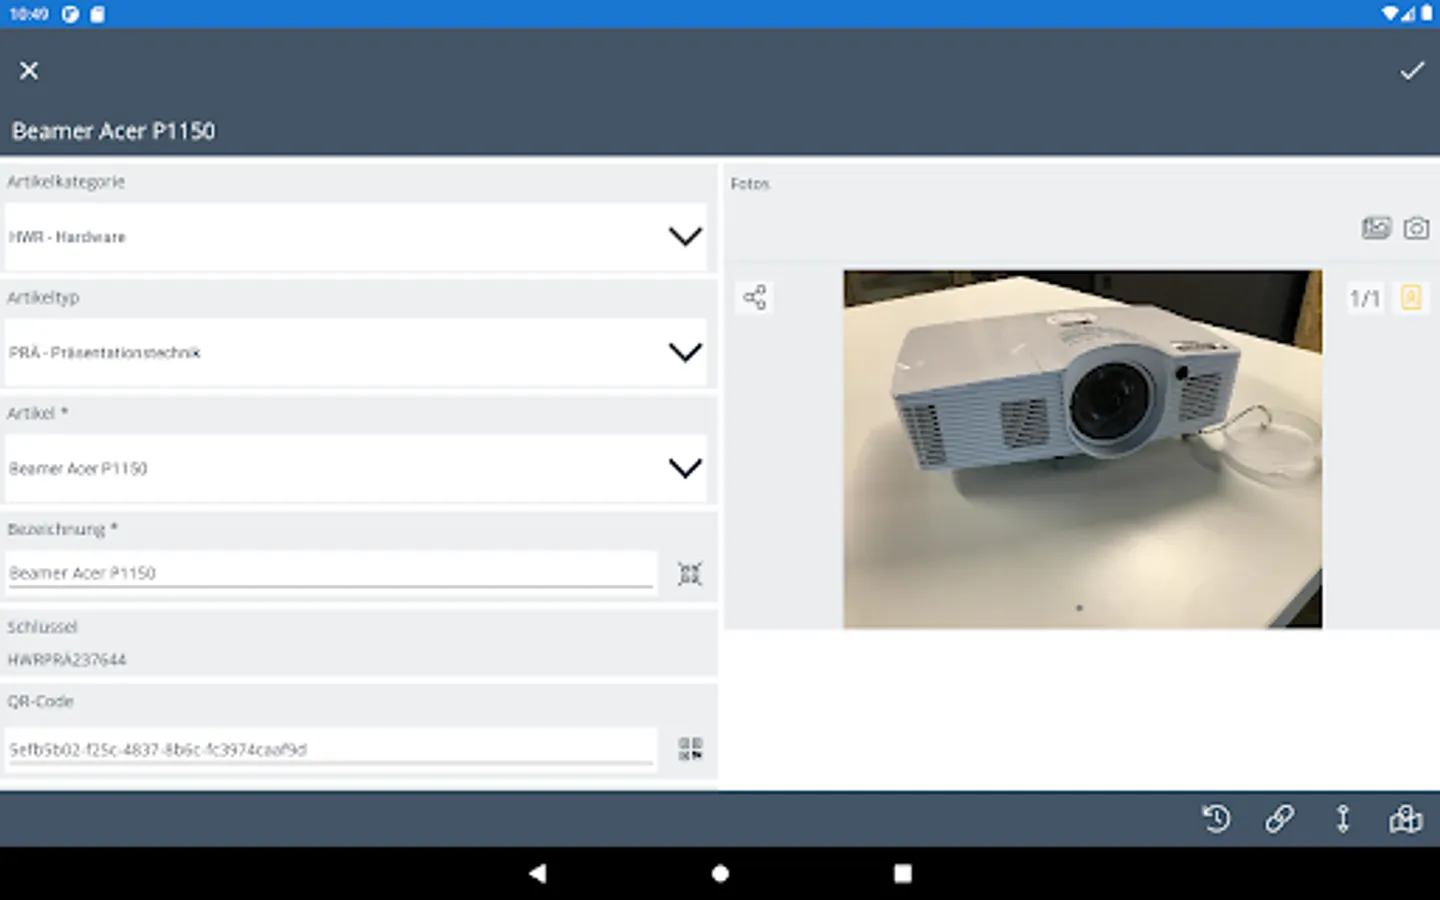Tap the Beamer Acer P1150 title
The height and width of the screenshot is (900, 1440).
[113, 131]
